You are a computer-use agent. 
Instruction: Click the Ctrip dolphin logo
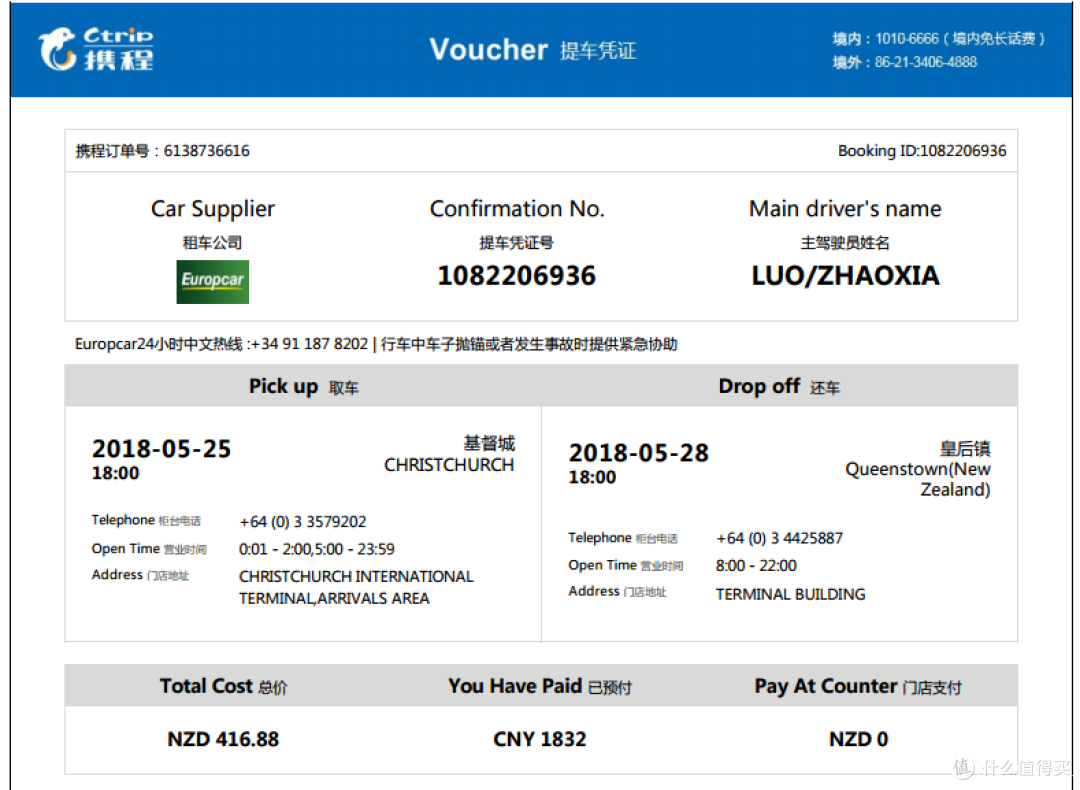(x=96, y=50)
